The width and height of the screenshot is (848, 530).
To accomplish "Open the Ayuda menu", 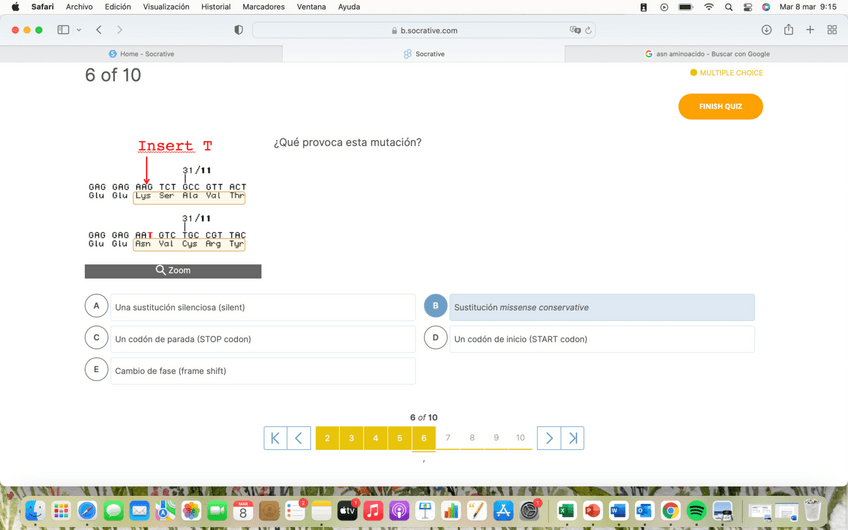I will pos(349,7).
